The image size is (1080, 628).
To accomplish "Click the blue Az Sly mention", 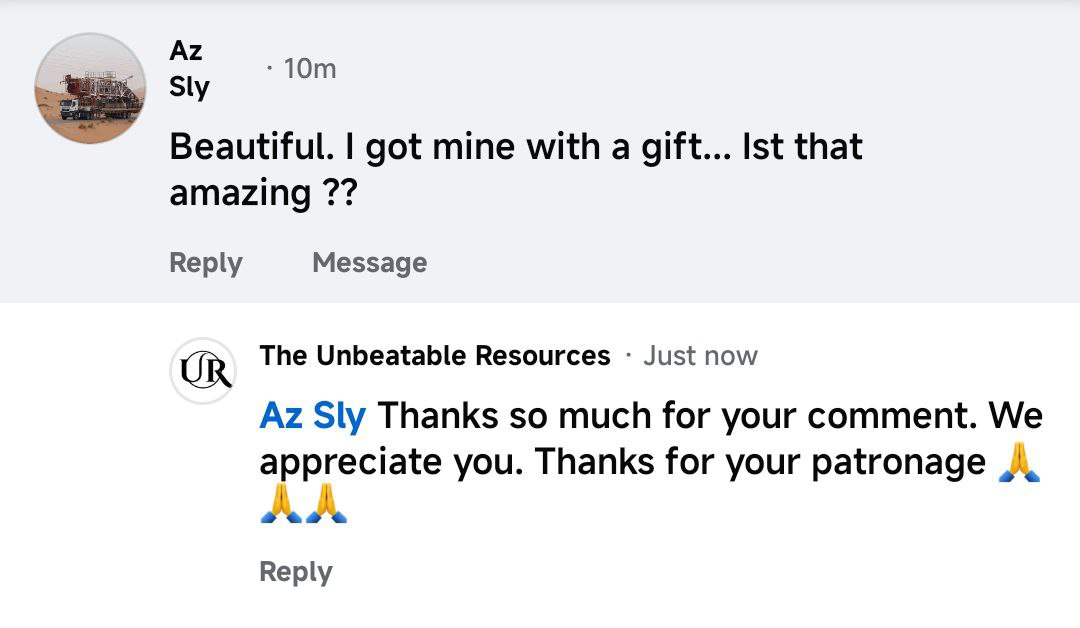I will (x=312, y=416).
